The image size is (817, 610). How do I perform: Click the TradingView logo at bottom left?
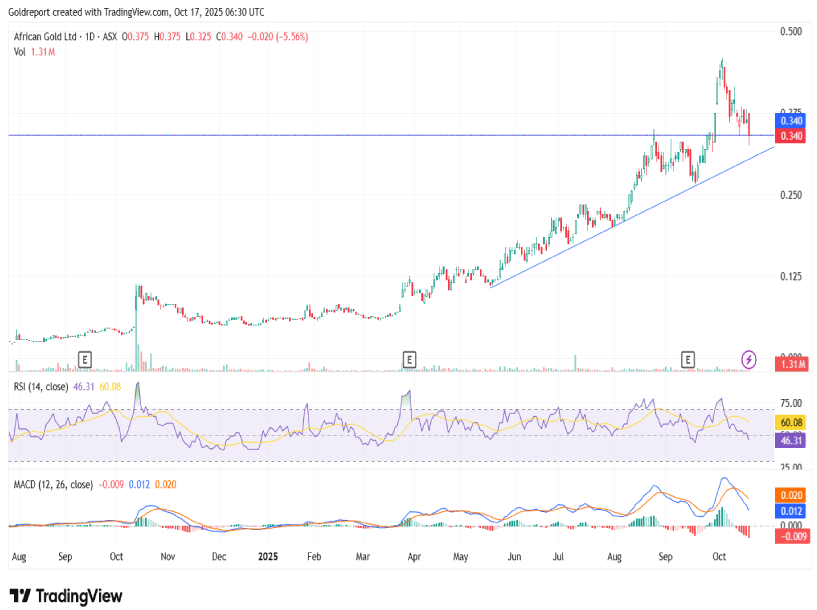click(x=66, y=596)
